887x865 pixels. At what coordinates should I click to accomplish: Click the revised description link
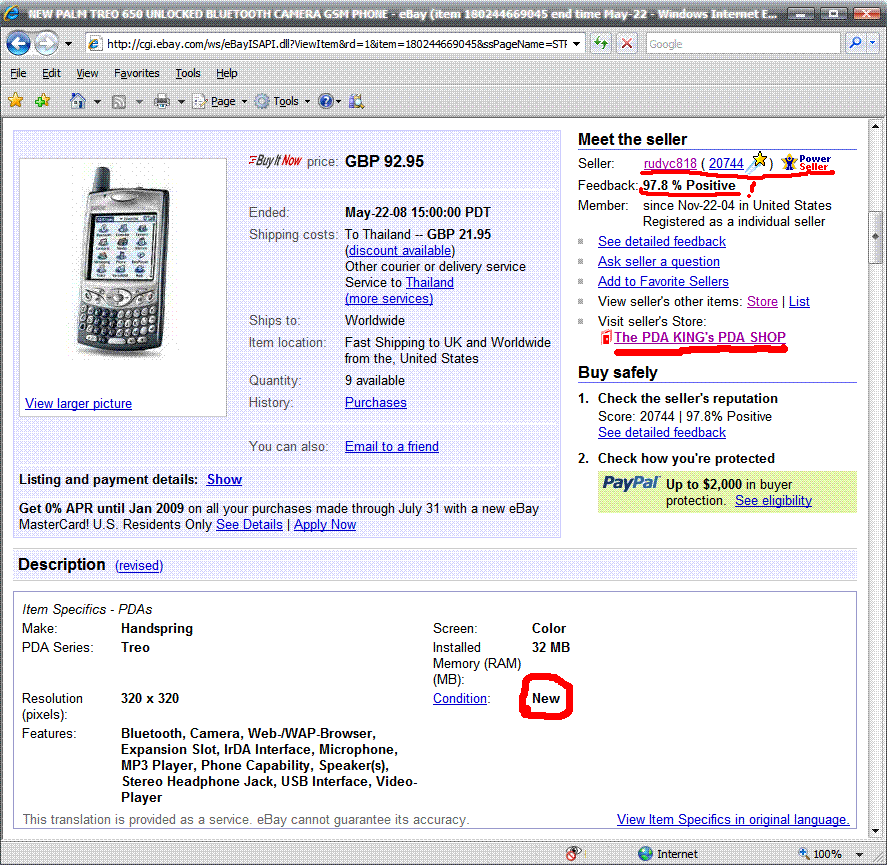(139, 565)
